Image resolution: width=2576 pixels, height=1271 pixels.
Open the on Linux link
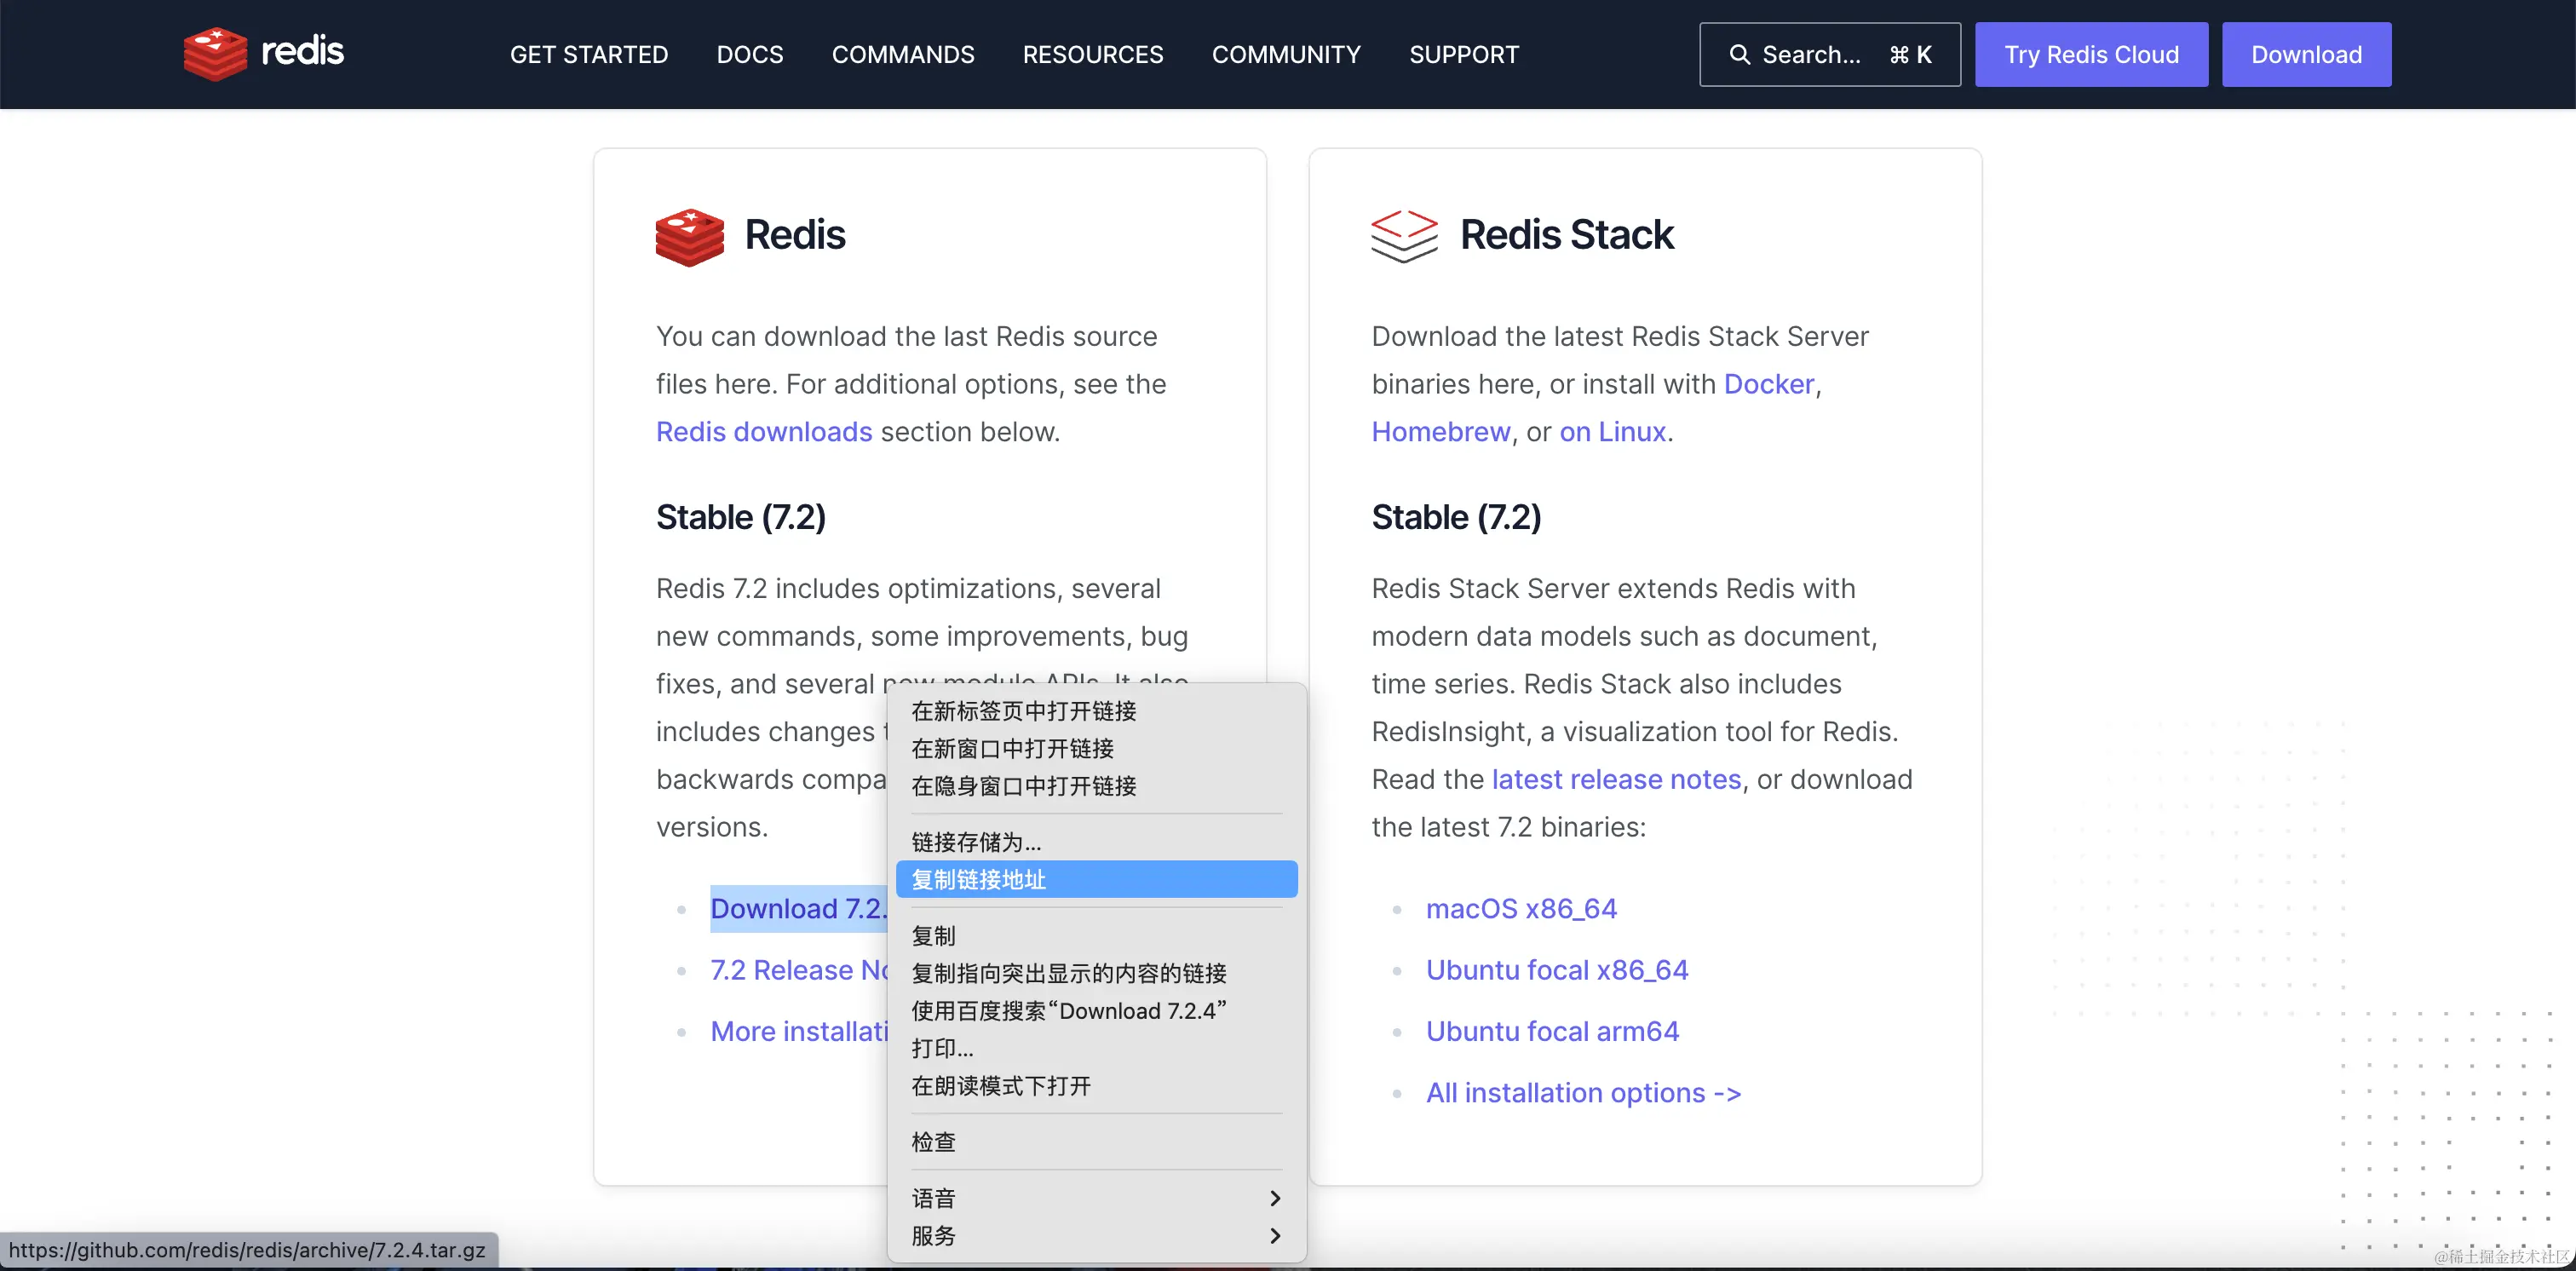(1612, 432)
